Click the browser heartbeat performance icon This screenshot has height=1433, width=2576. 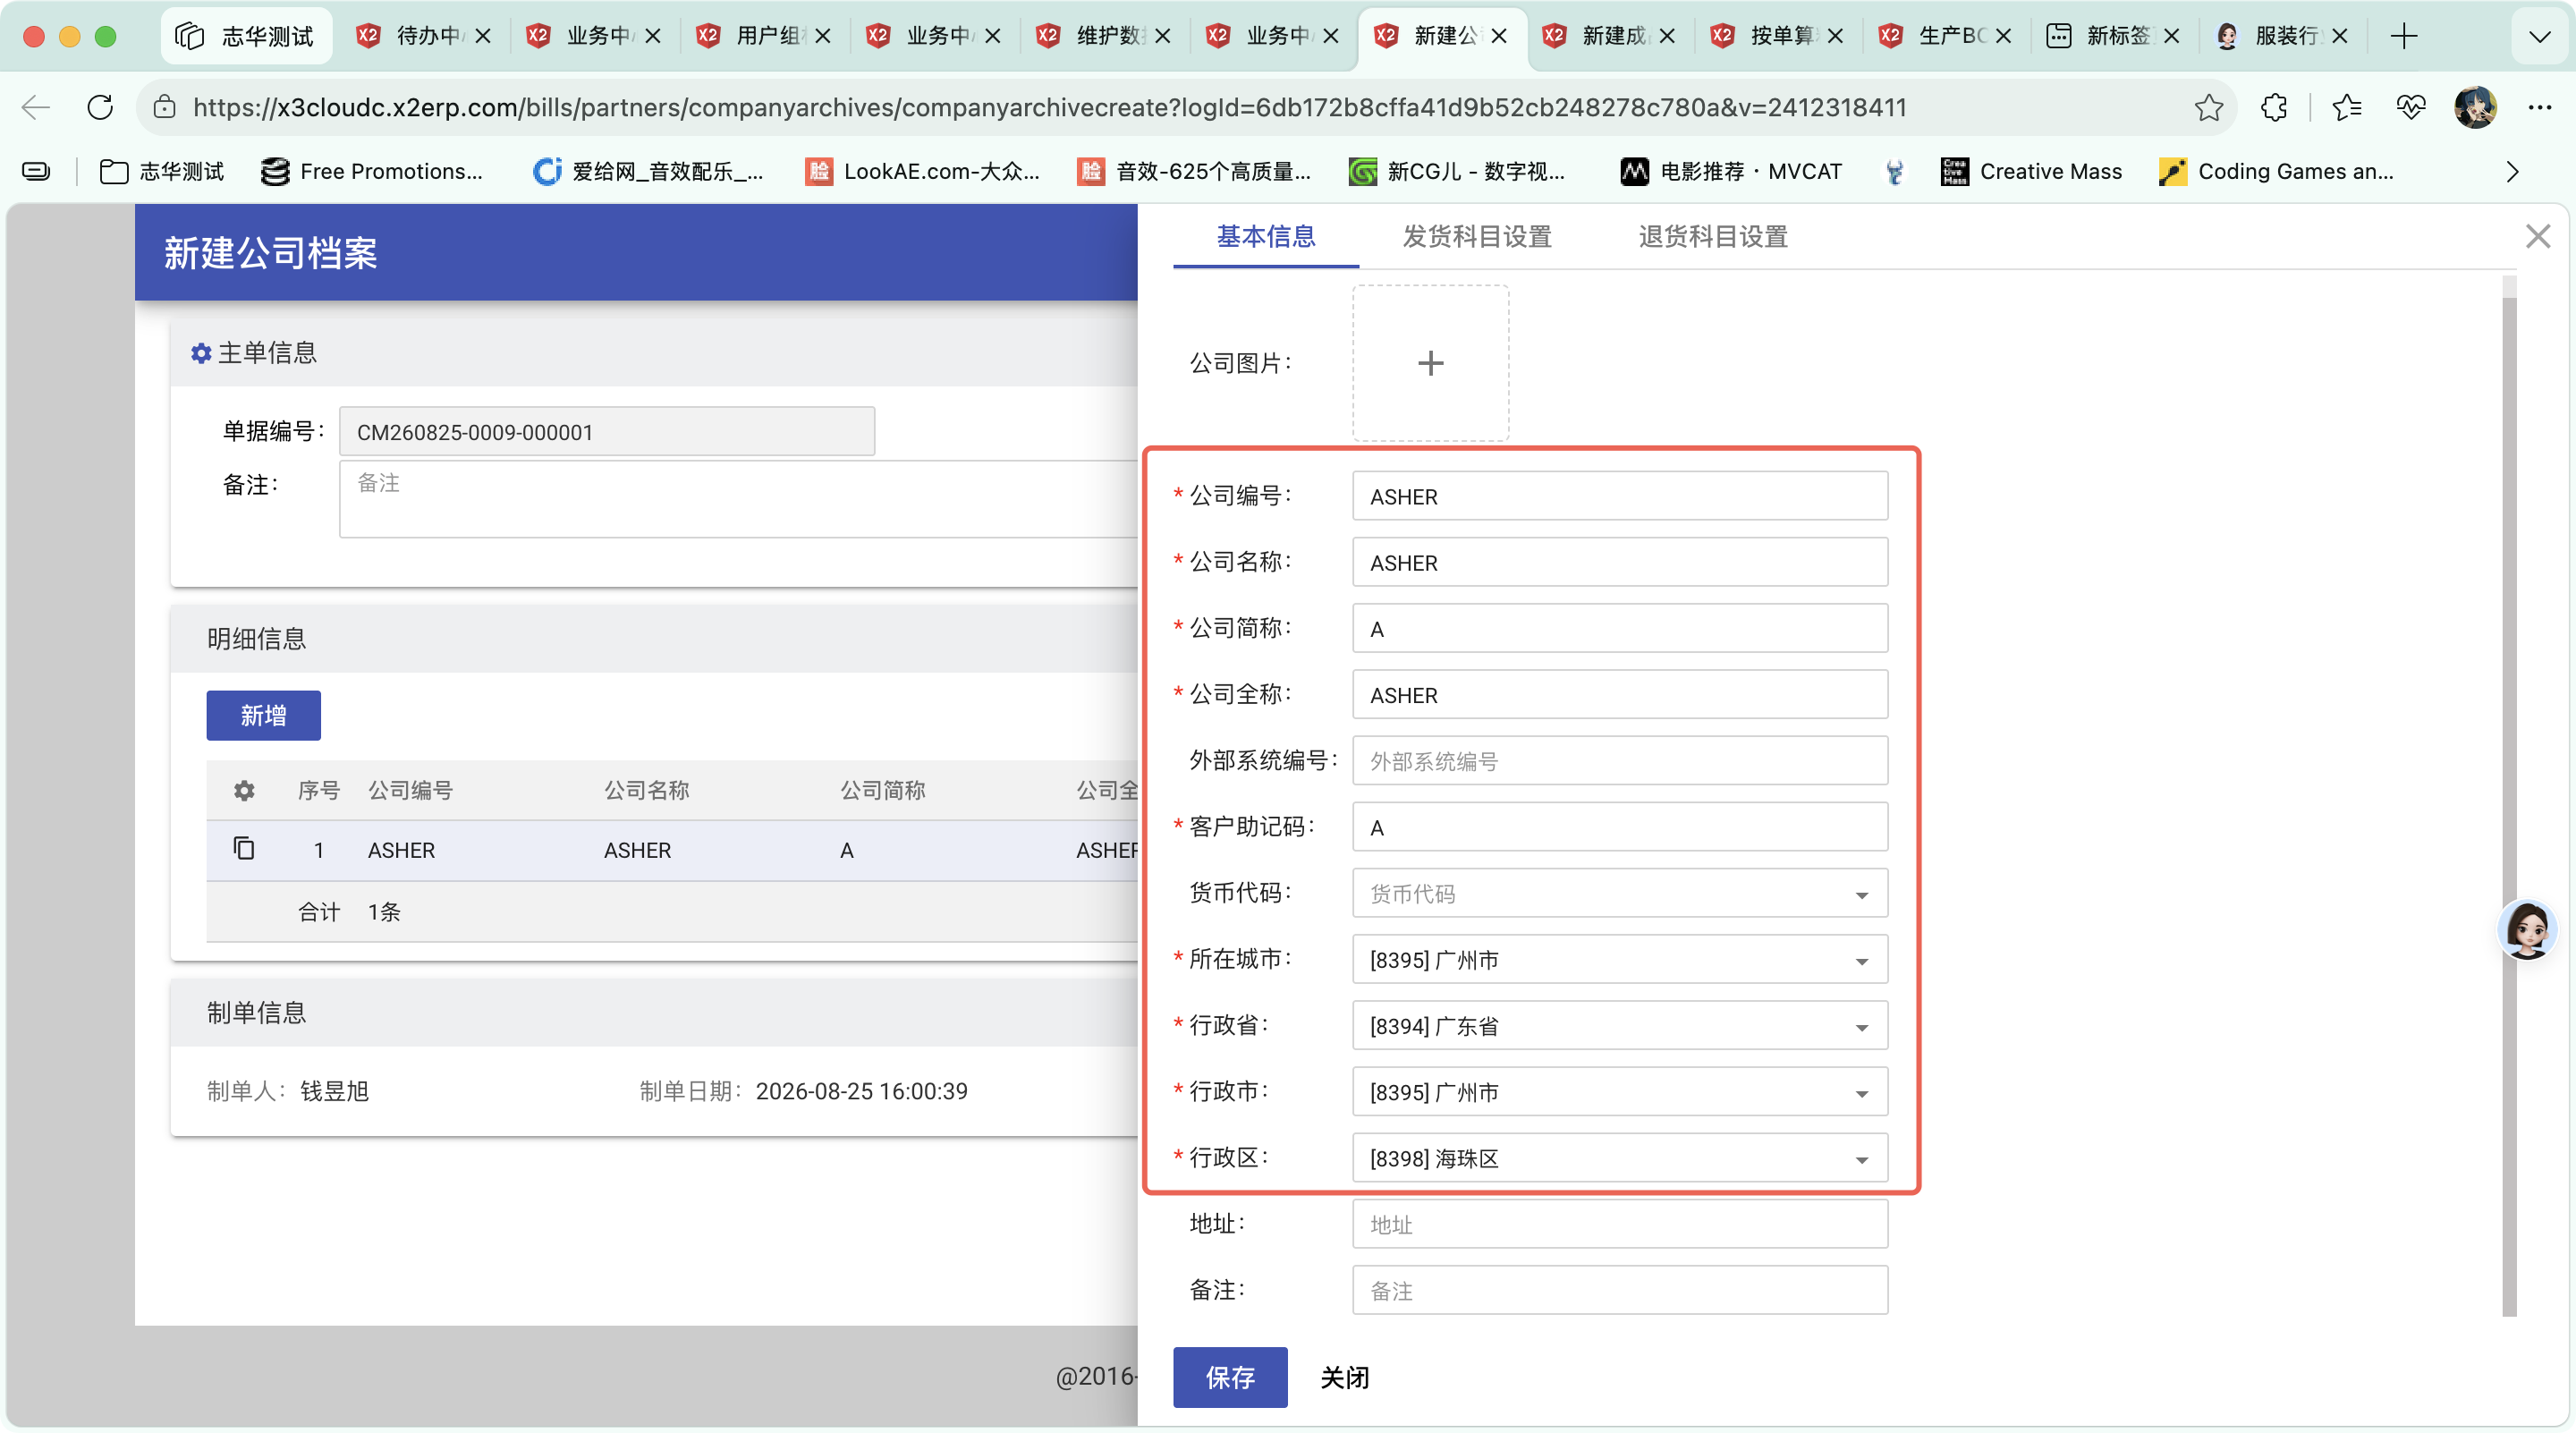2410,107
